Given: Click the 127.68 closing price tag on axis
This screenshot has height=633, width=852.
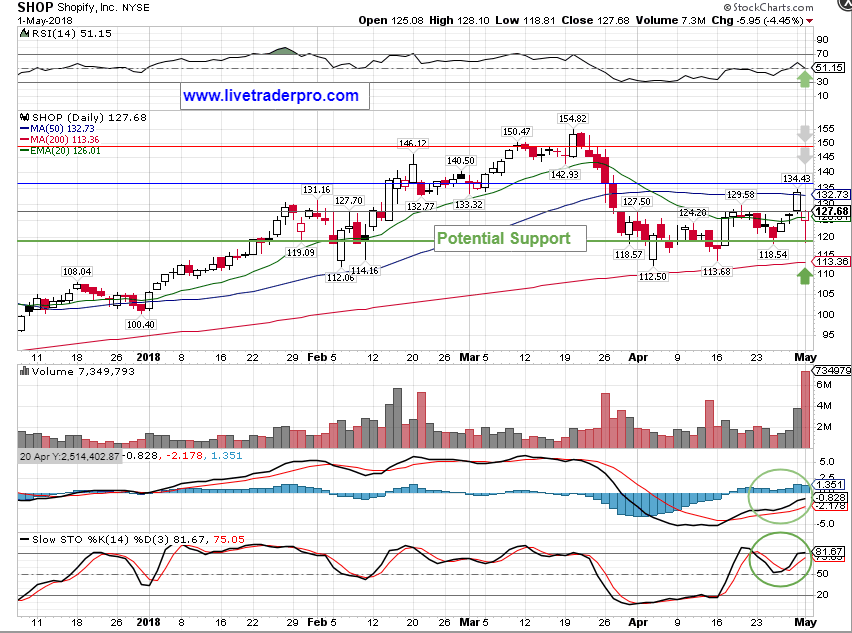Looking at the screenshot, I should [x=831, y=212].
